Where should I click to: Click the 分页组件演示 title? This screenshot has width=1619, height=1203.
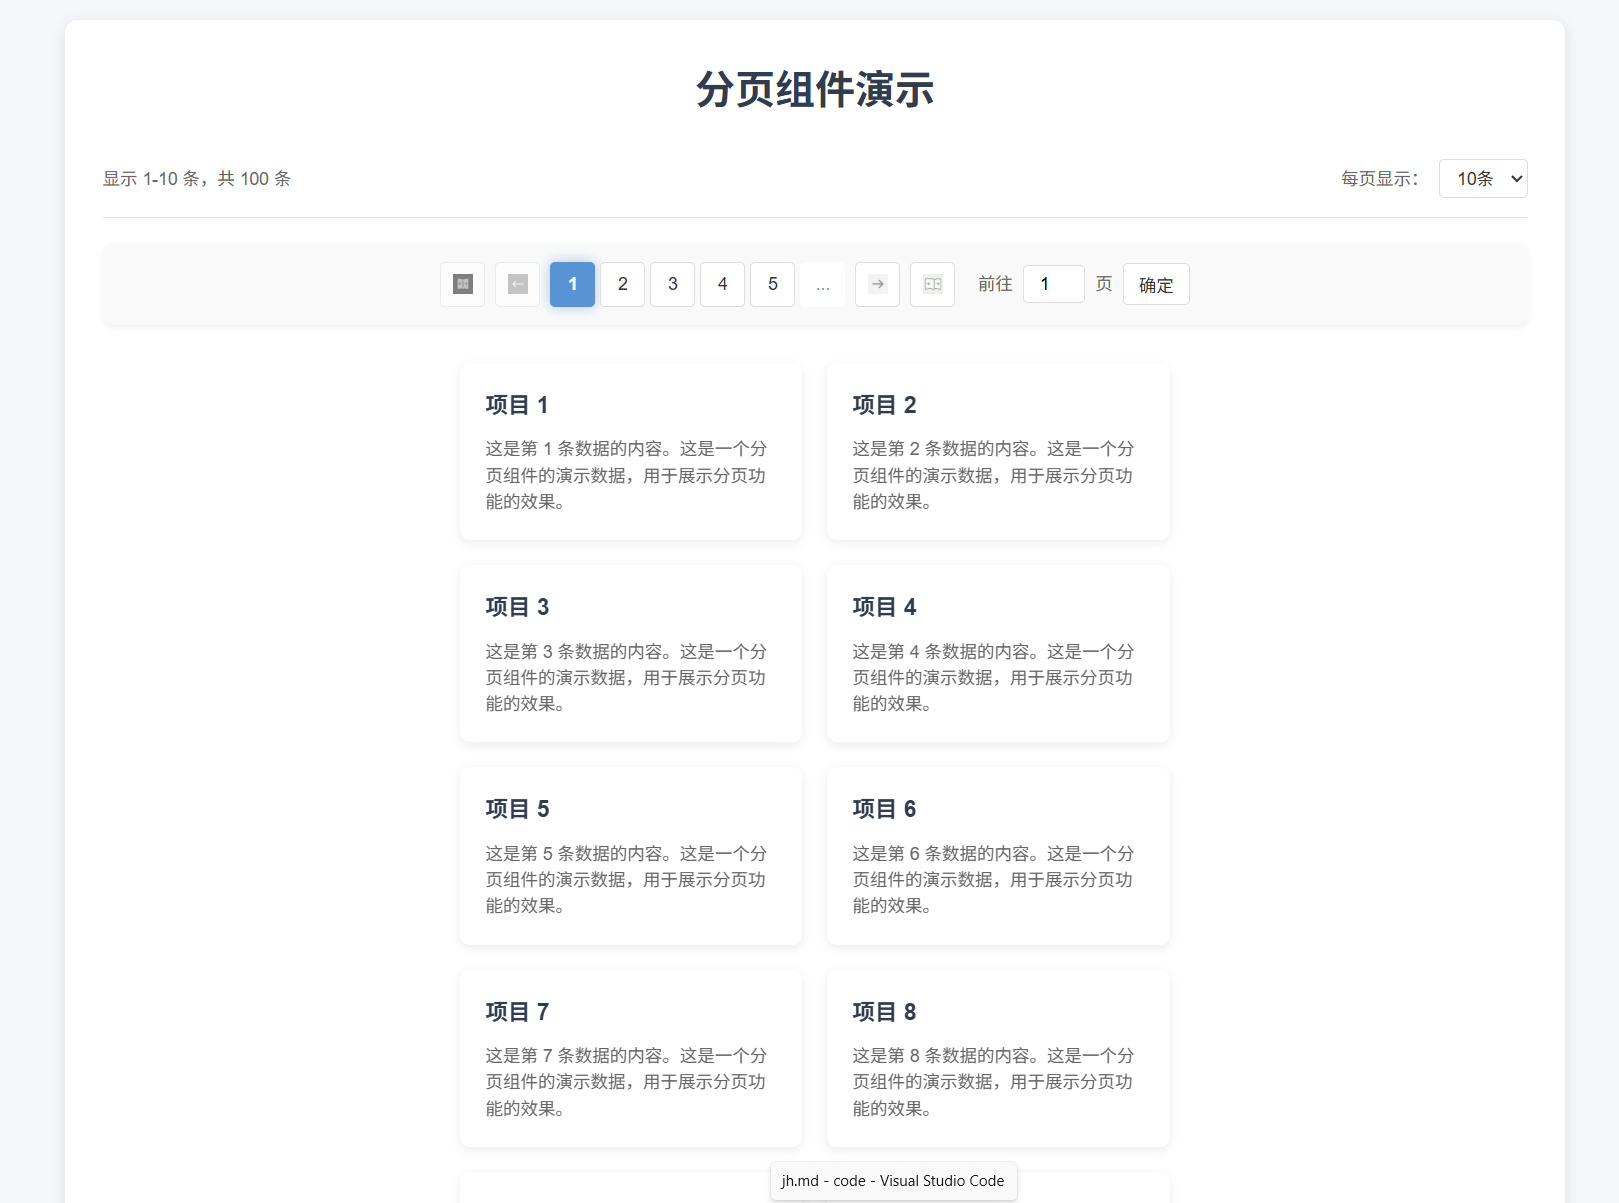[814, 91]
